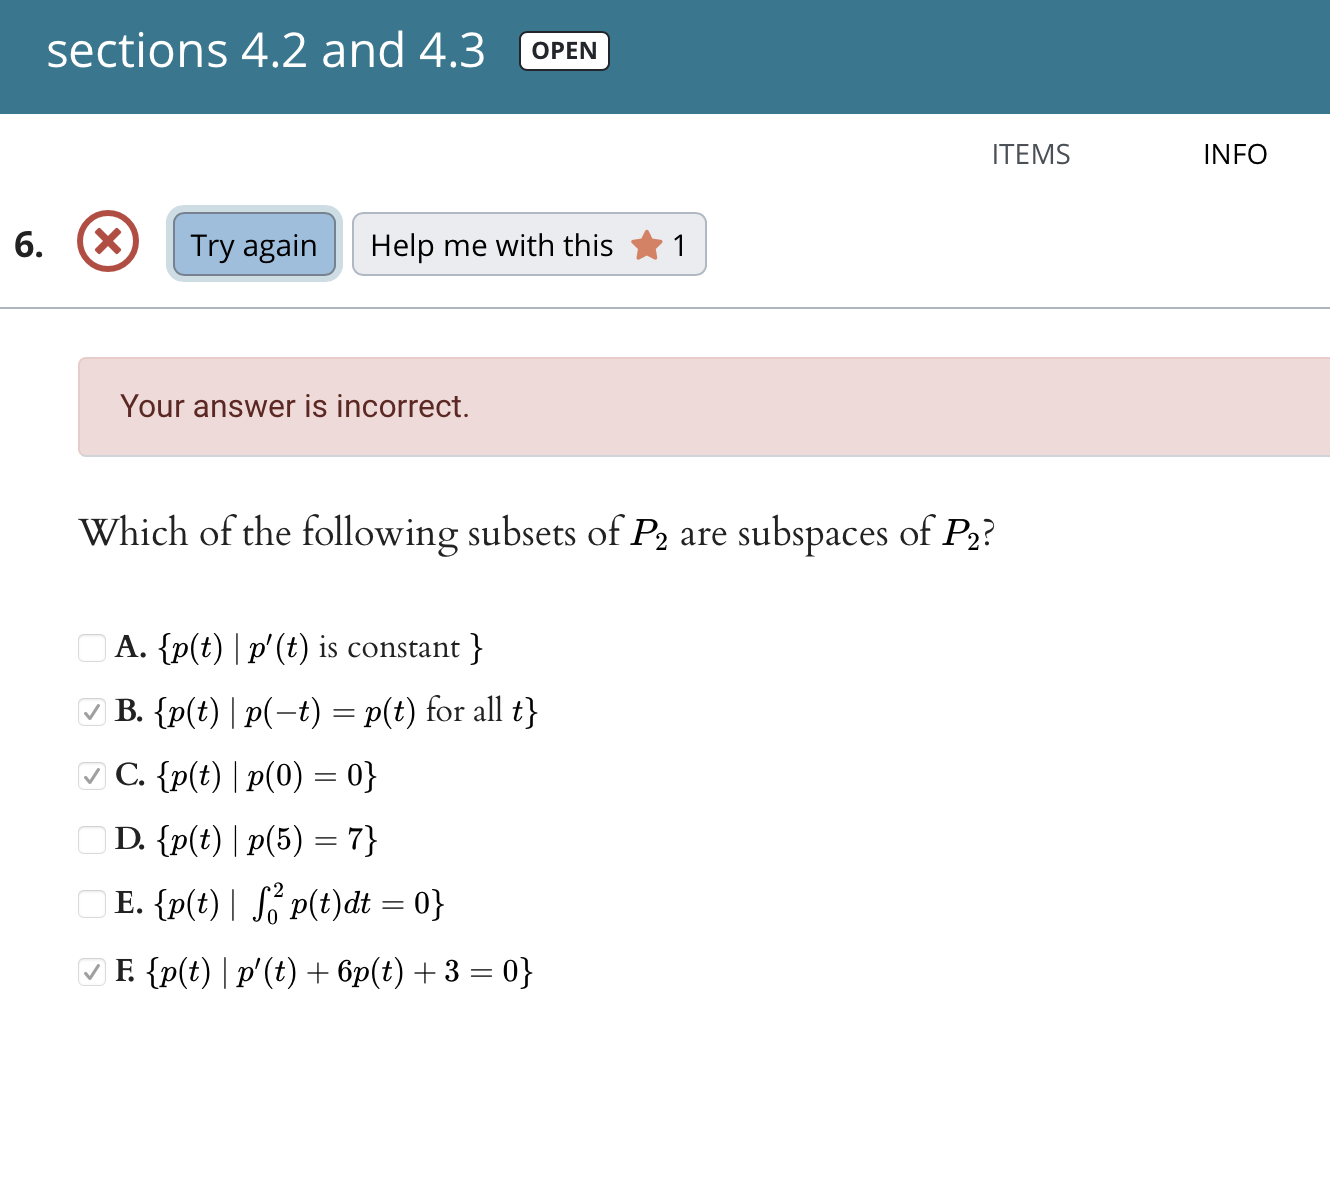Click the sections 4.2 and 4.3 title

266,51
